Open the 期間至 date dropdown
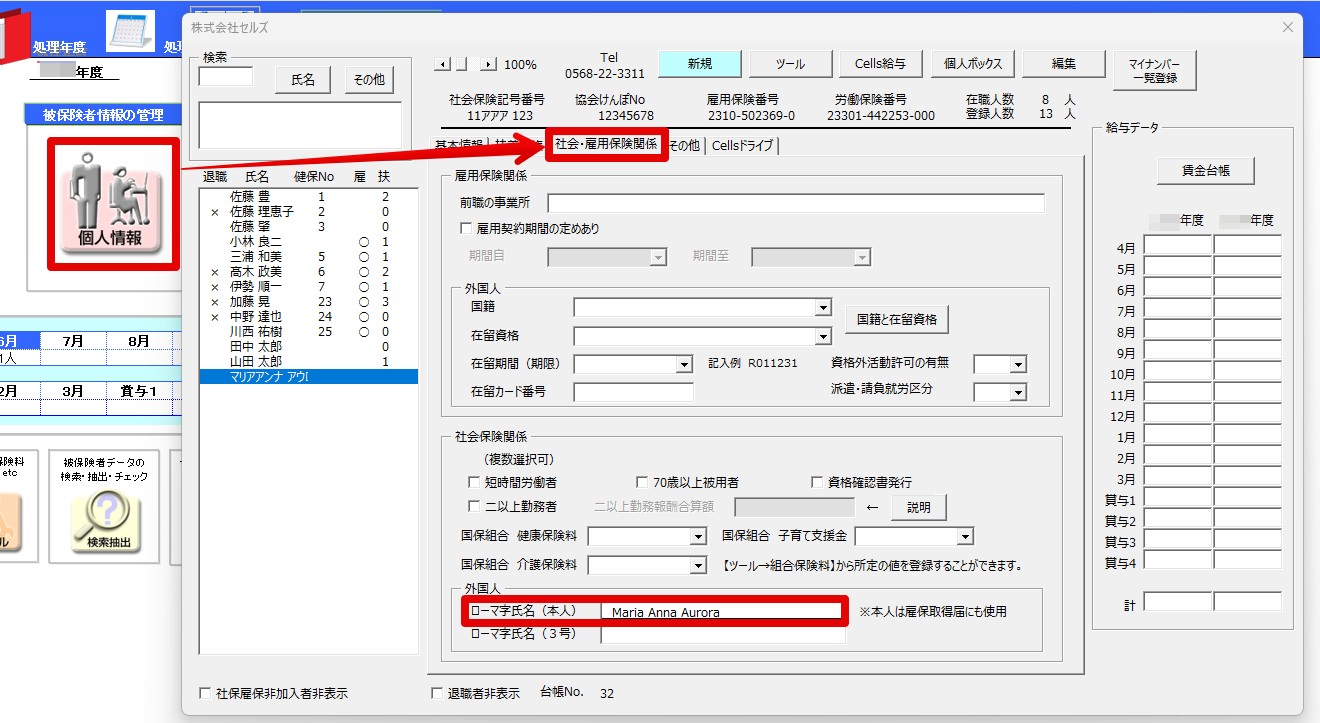 click(x=862, y=257)
